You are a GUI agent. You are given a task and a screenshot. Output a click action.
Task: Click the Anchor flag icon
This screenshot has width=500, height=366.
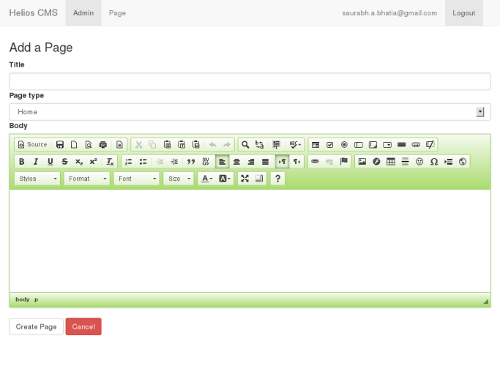pyautogui.click(x=344, y=162)
